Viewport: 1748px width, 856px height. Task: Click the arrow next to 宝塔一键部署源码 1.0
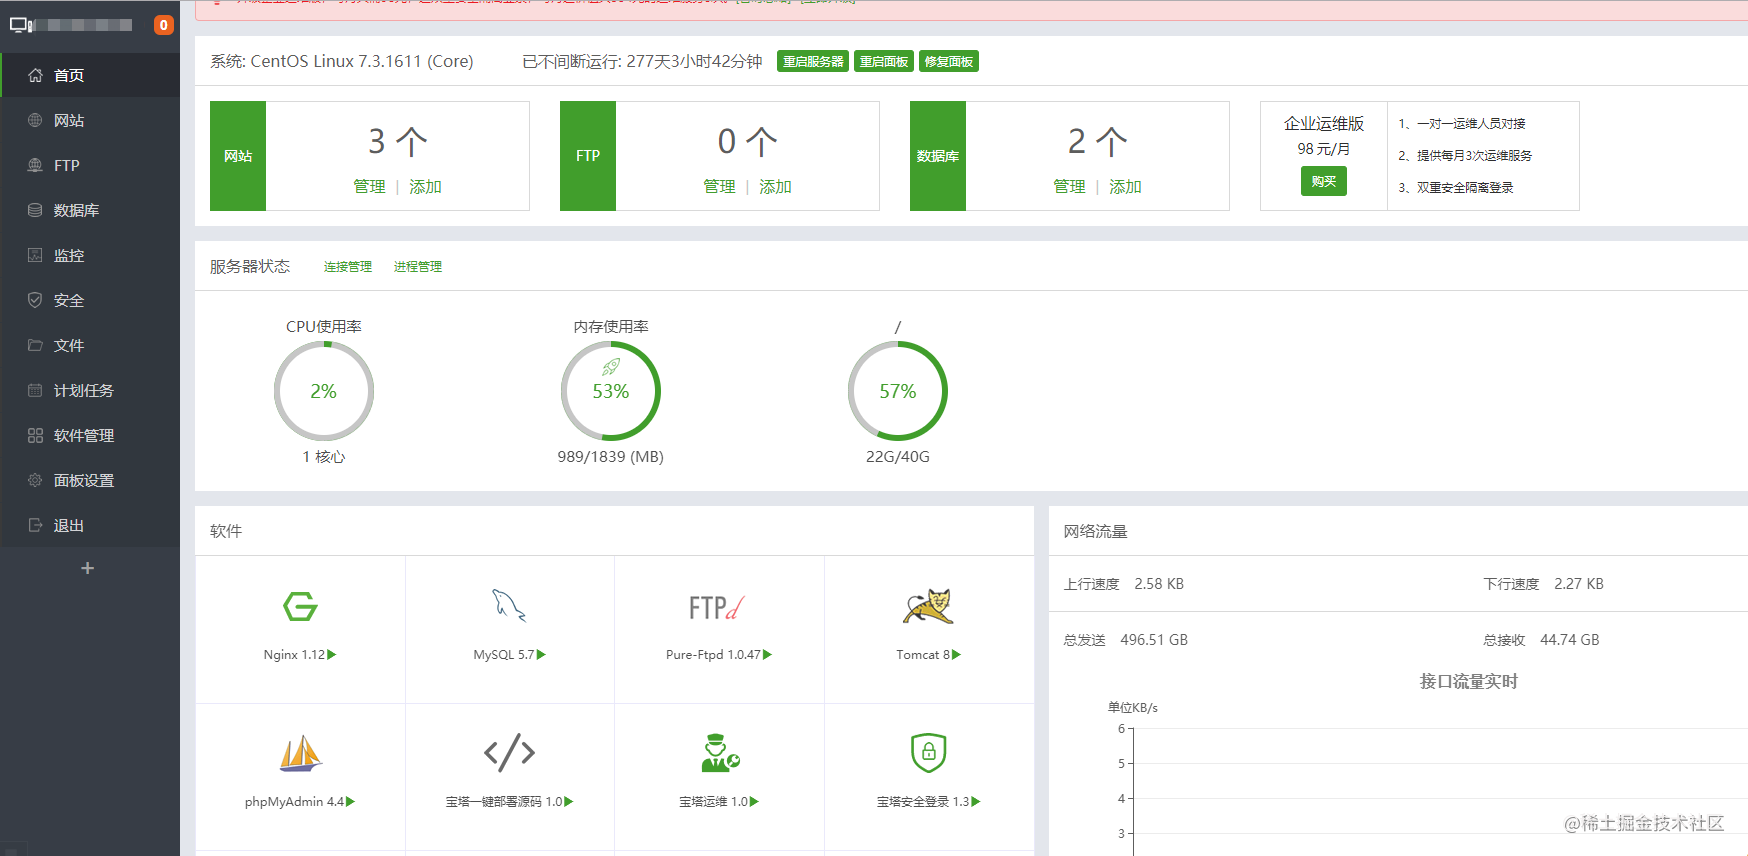(568, 802)
